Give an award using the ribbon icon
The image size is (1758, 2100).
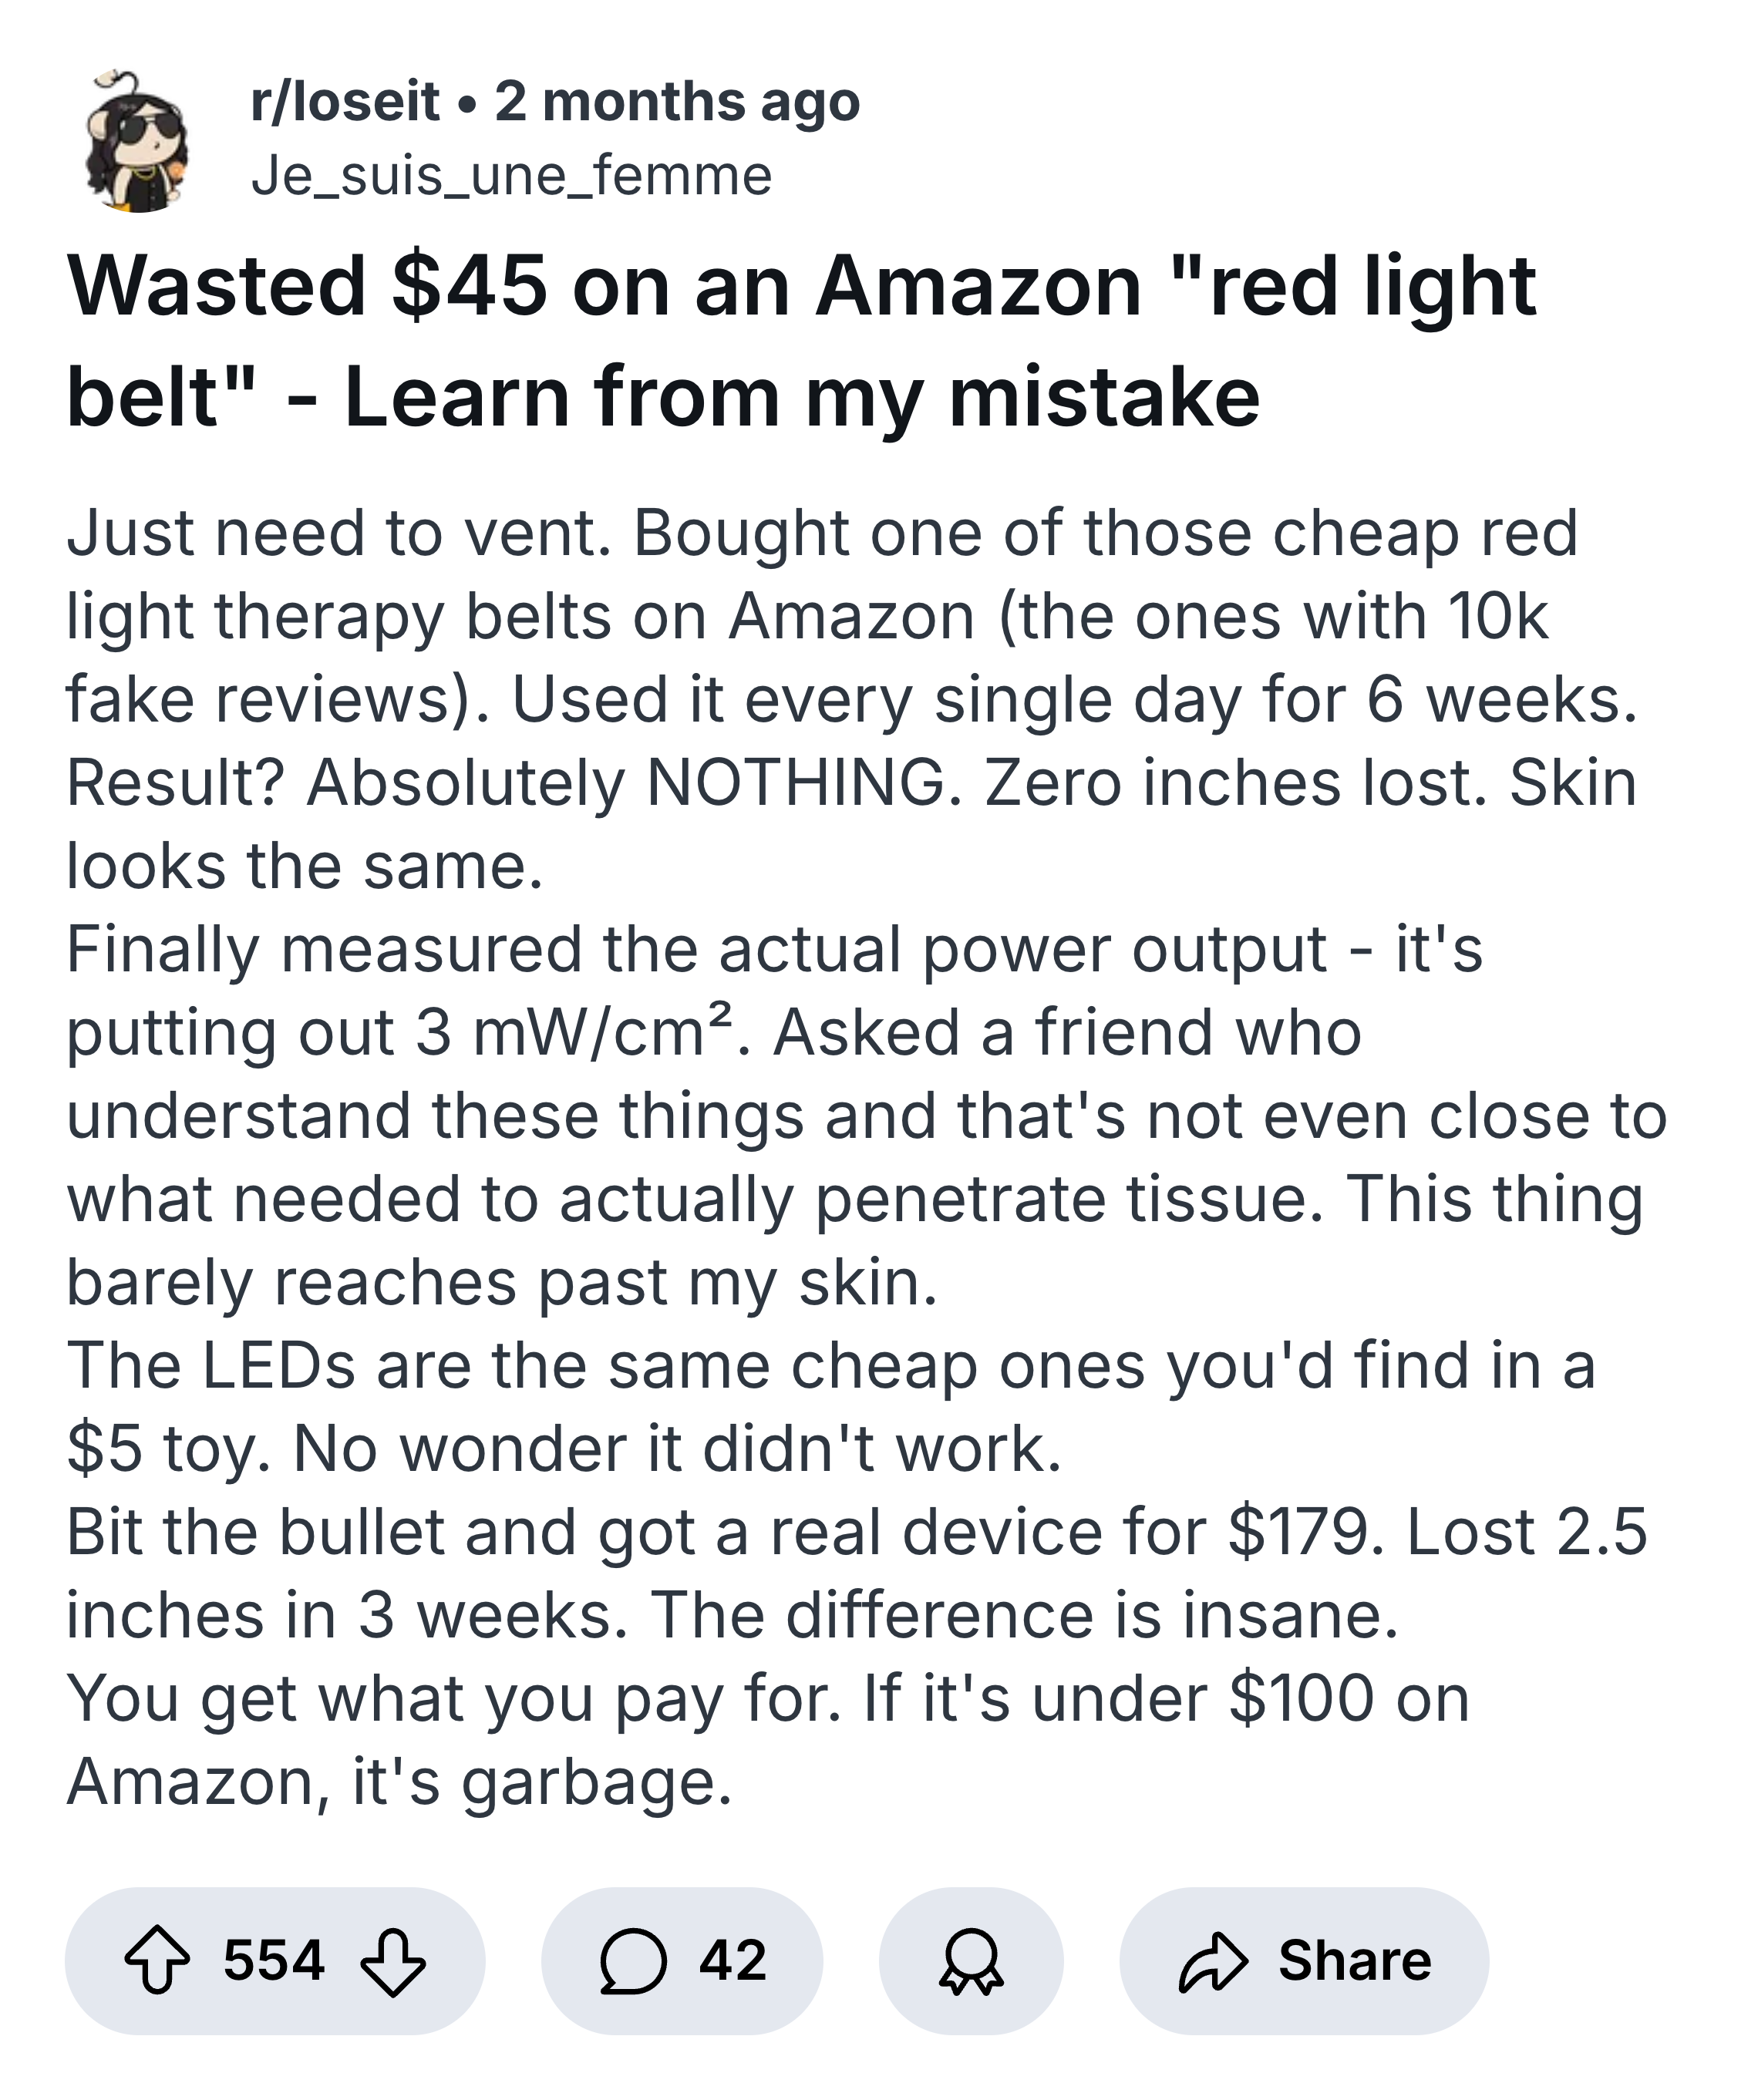tap(970, 1960)
